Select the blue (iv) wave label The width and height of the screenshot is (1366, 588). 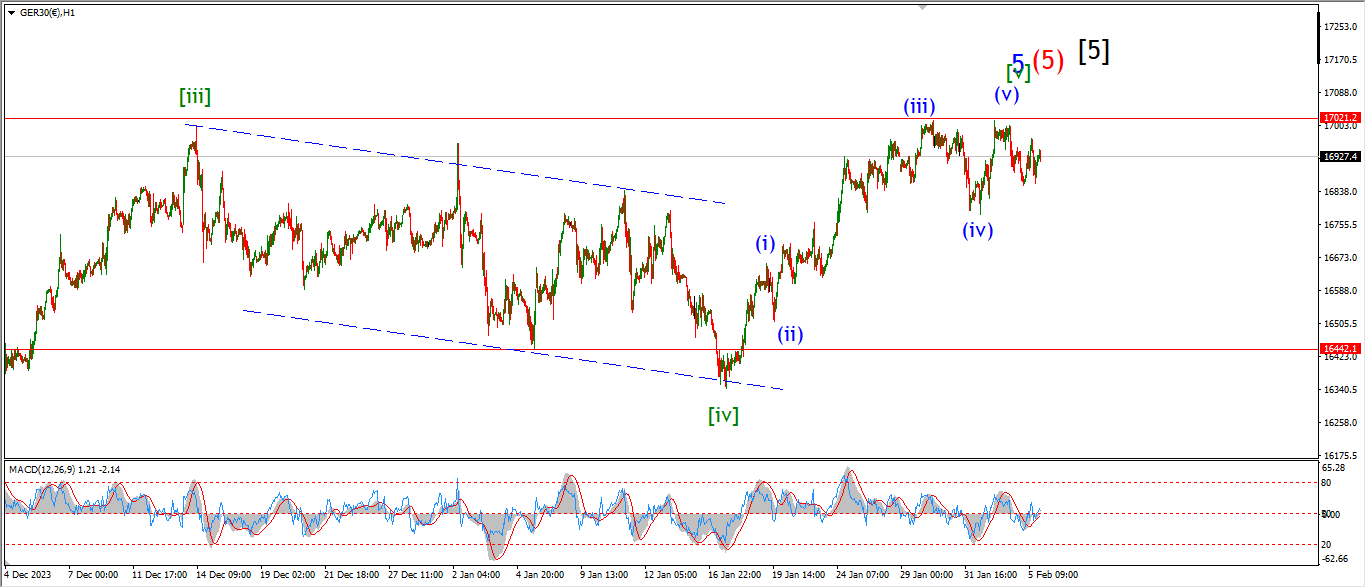tap(977, 230)
